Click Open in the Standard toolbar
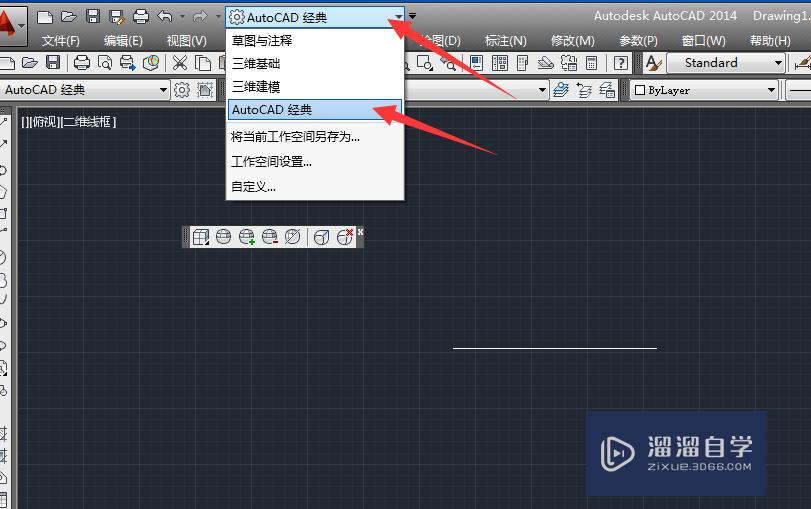The width and height of the screenshot is (811, 509). (30, 63)
